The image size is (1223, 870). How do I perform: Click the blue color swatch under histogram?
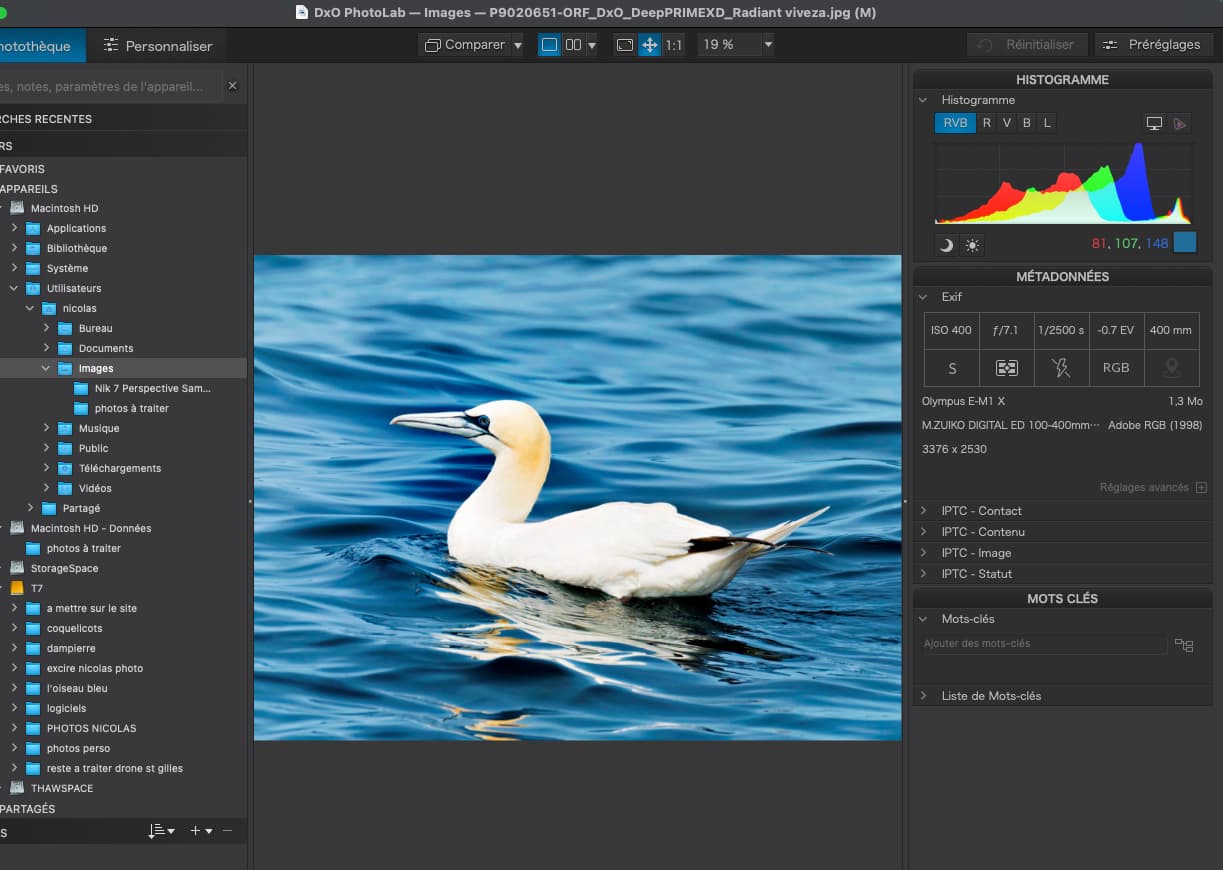point(1185,243)
